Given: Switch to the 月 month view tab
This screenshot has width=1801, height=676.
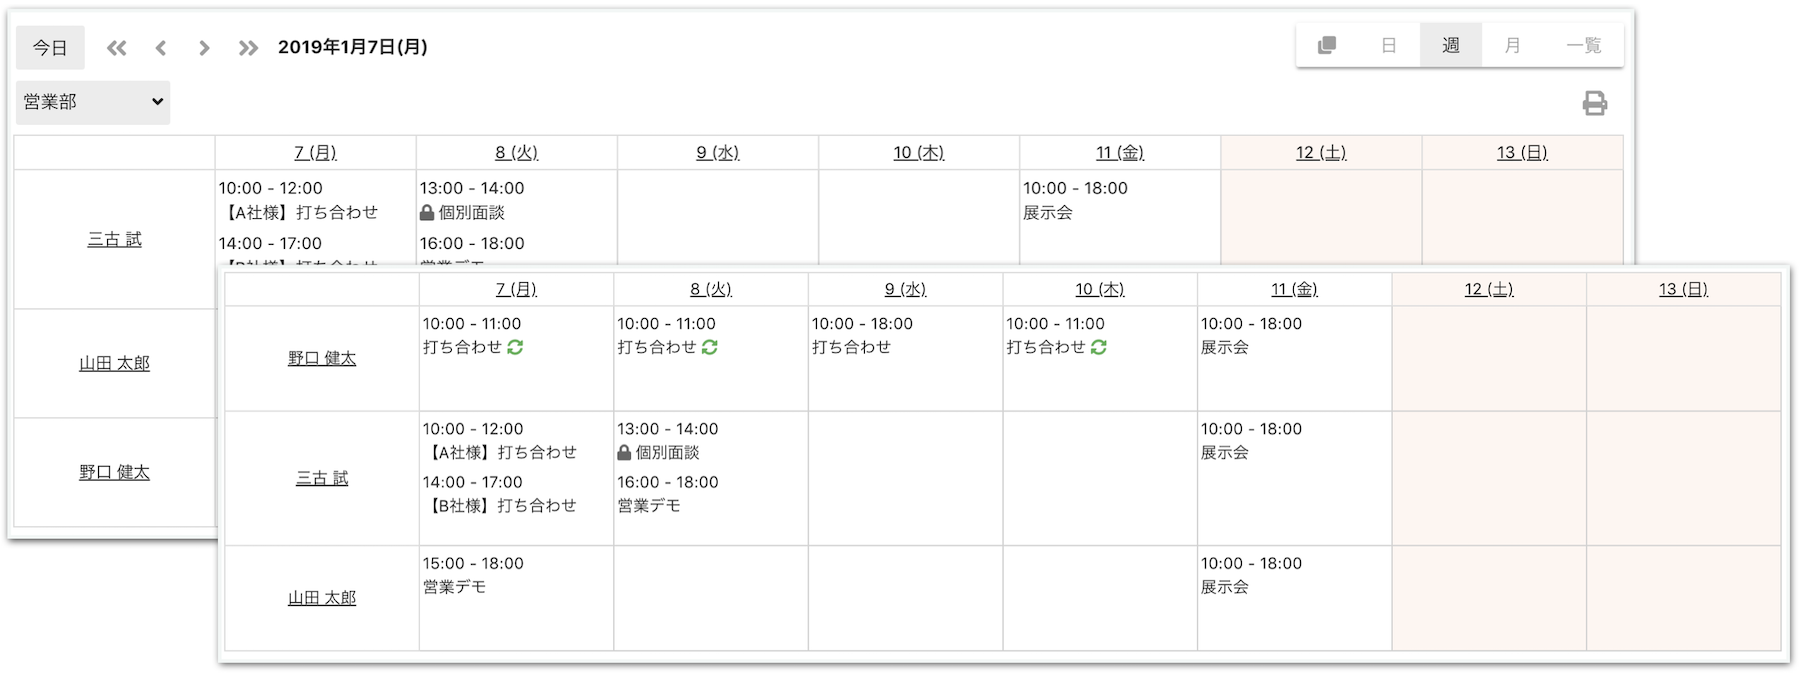Looking at the screenshot, I should click(x=1512, y=46).
